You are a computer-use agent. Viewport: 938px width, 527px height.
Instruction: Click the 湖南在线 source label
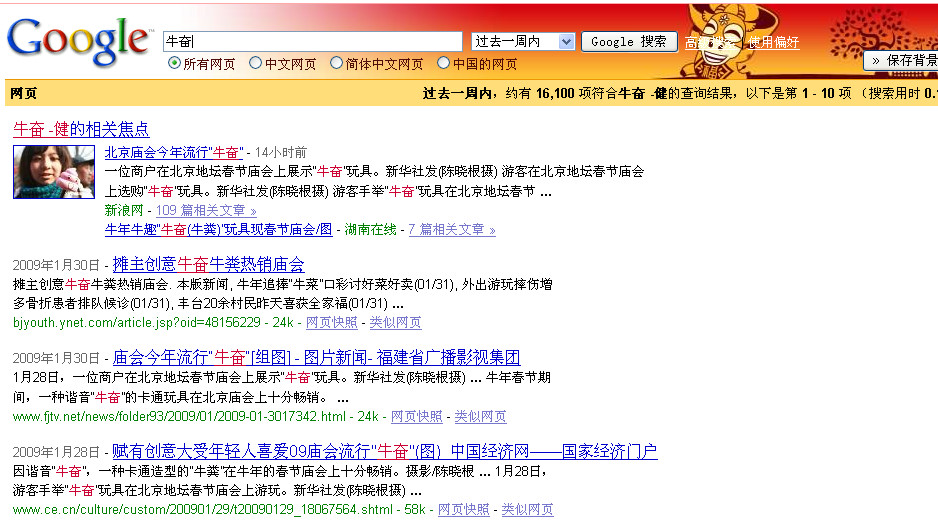pyautogui.click(x=370, y=230)
